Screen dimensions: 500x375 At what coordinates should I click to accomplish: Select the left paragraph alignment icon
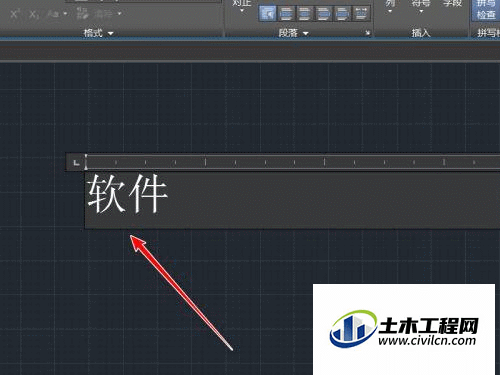[286, 13]
